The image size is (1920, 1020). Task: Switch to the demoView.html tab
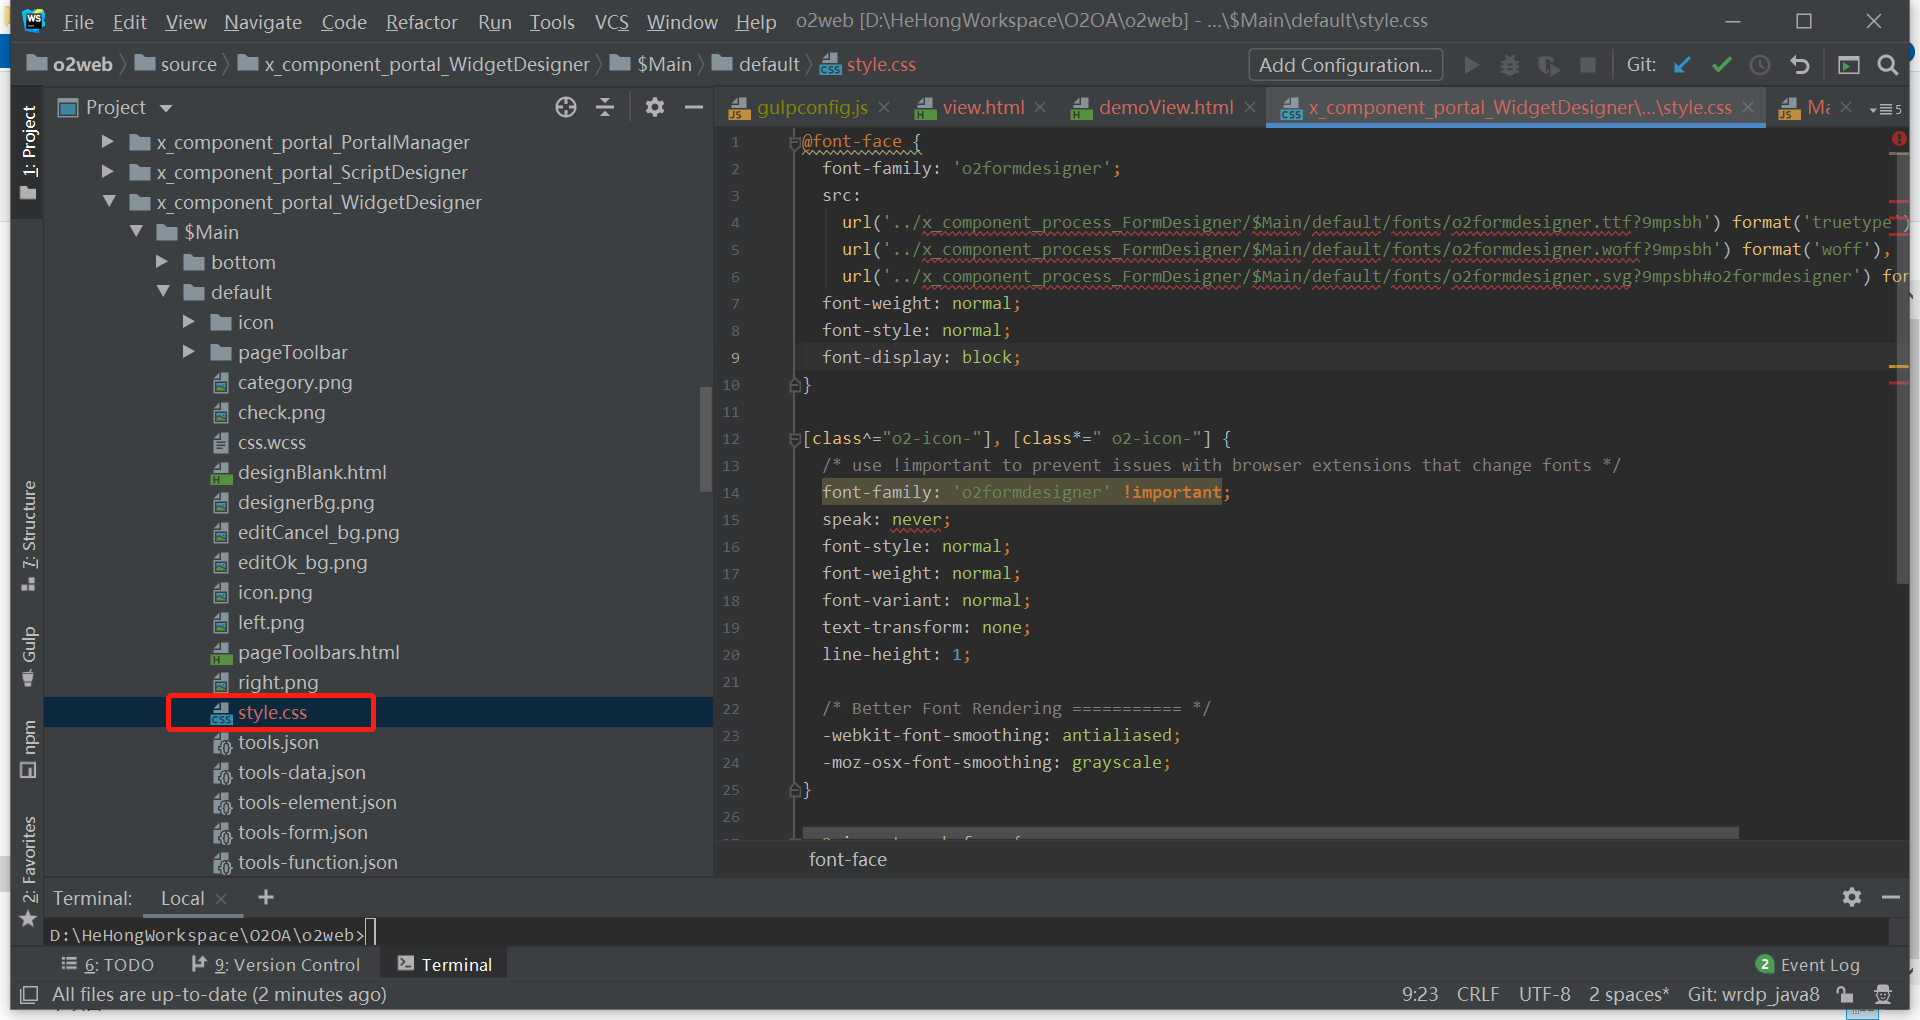coord(1165,107)
